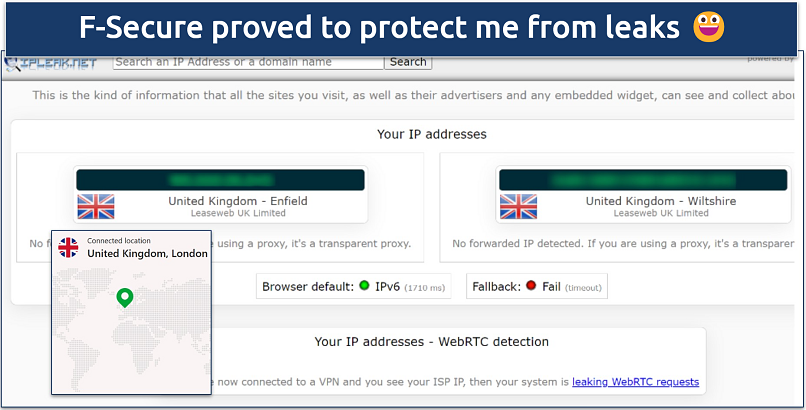
Task: Click the UK flag beside Enfield
Action: coord(96,206)
